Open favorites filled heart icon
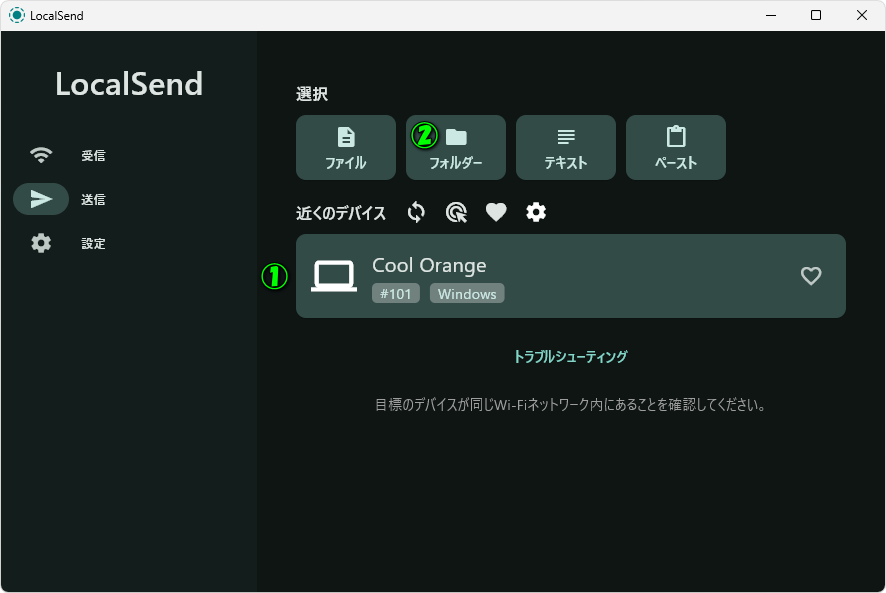 (496, 213)
